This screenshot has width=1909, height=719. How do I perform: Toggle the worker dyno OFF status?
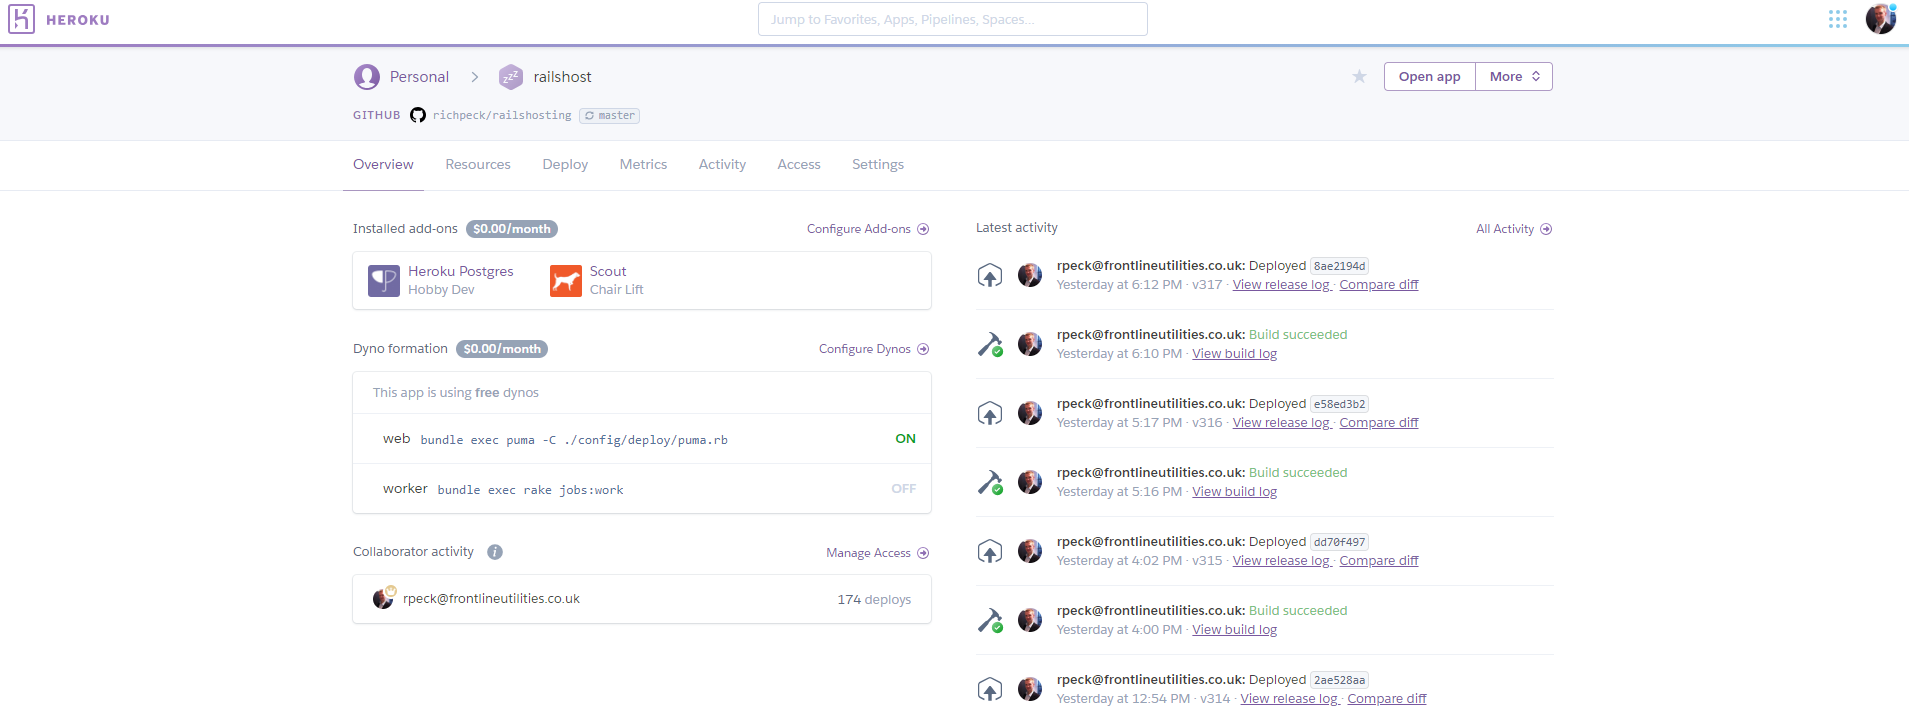click(x=903, y=489)
